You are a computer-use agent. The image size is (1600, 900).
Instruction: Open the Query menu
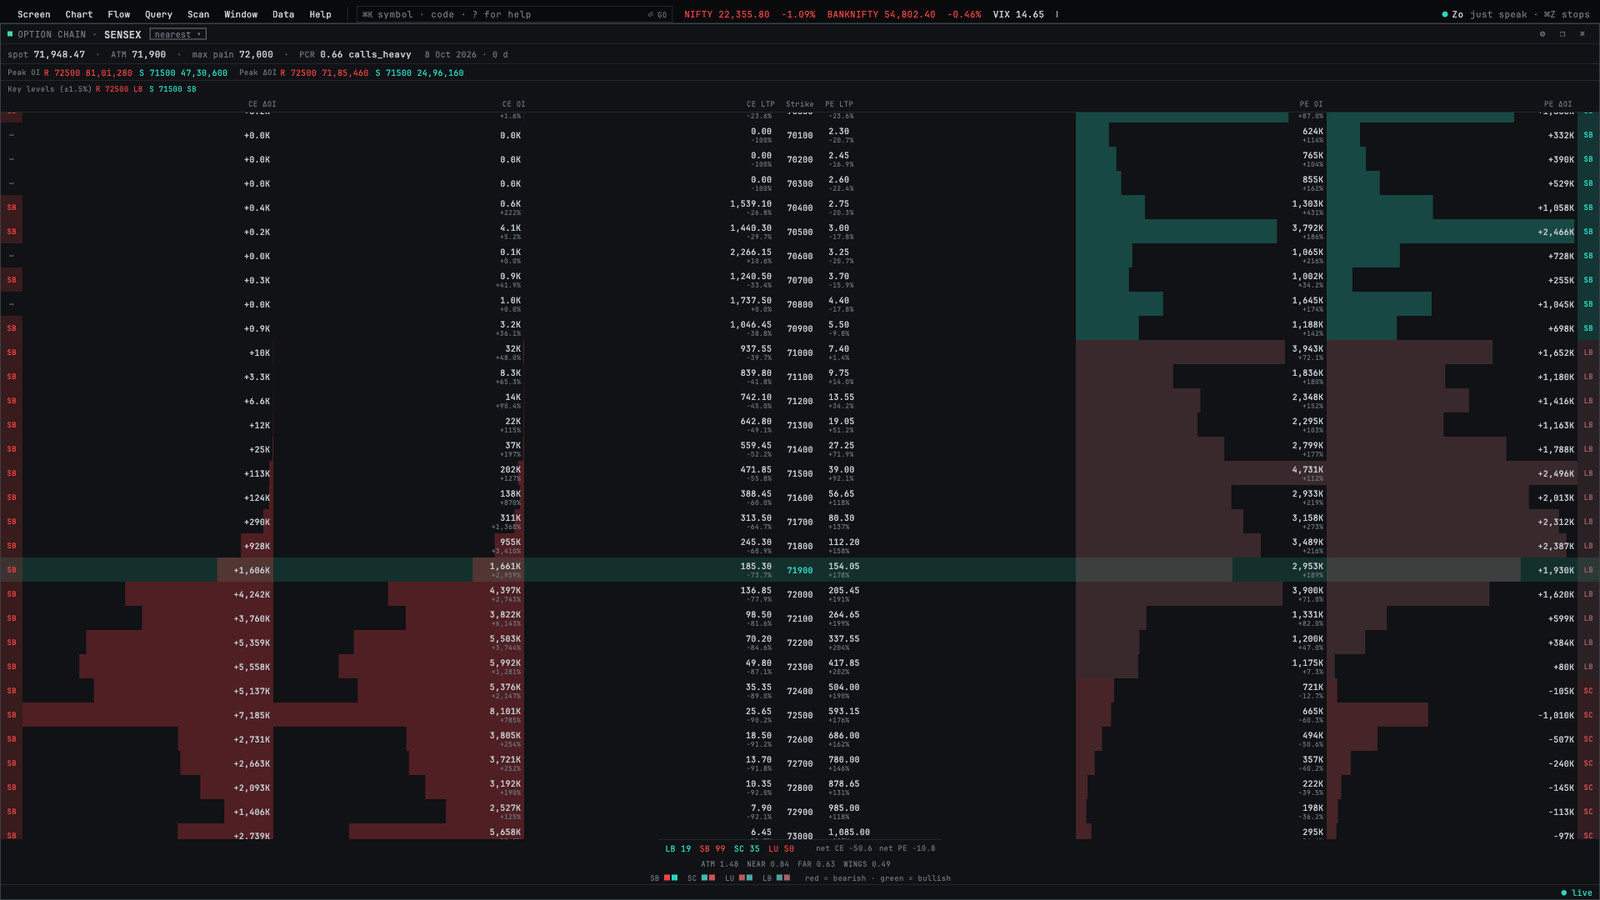[158, 14]
